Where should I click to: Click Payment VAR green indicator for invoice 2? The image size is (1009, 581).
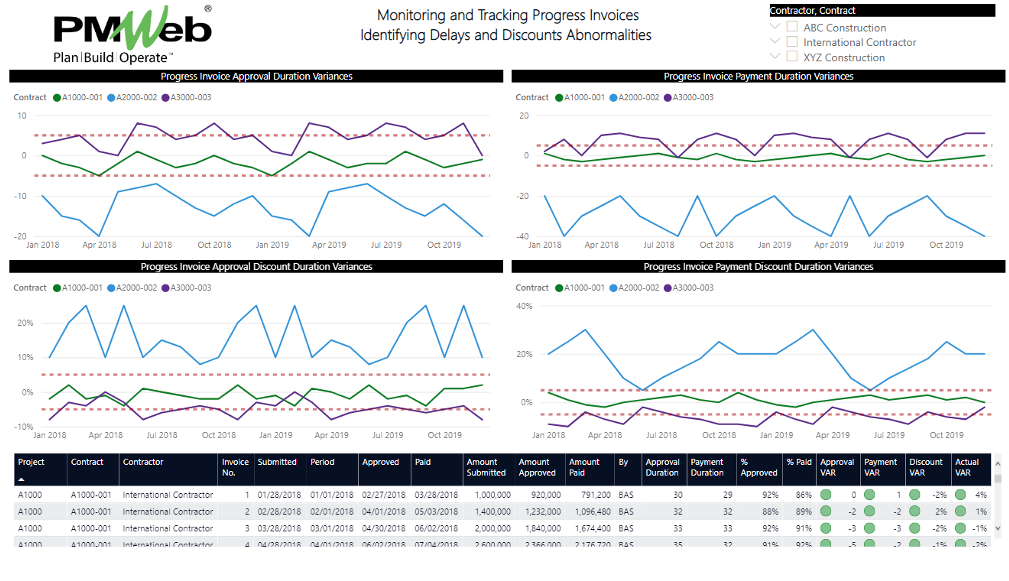[869, 511]
